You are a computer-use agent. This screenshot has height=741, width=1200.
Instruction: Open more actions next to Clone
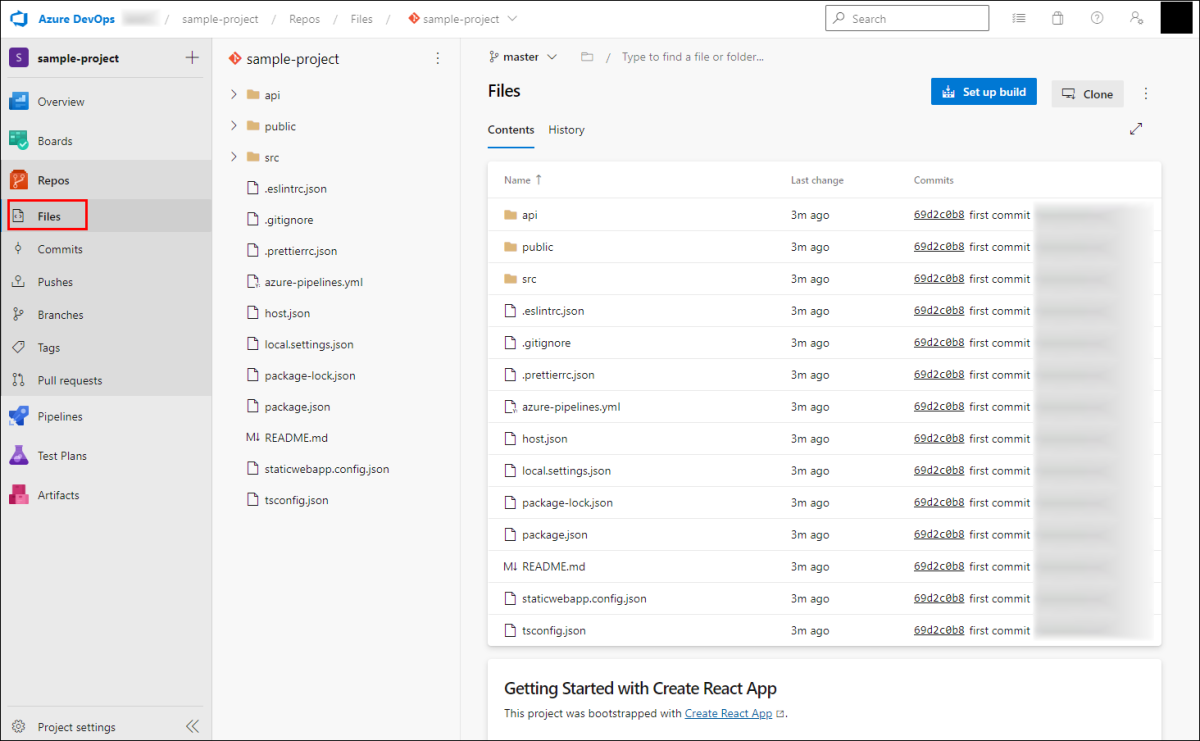click(1146, 94)
